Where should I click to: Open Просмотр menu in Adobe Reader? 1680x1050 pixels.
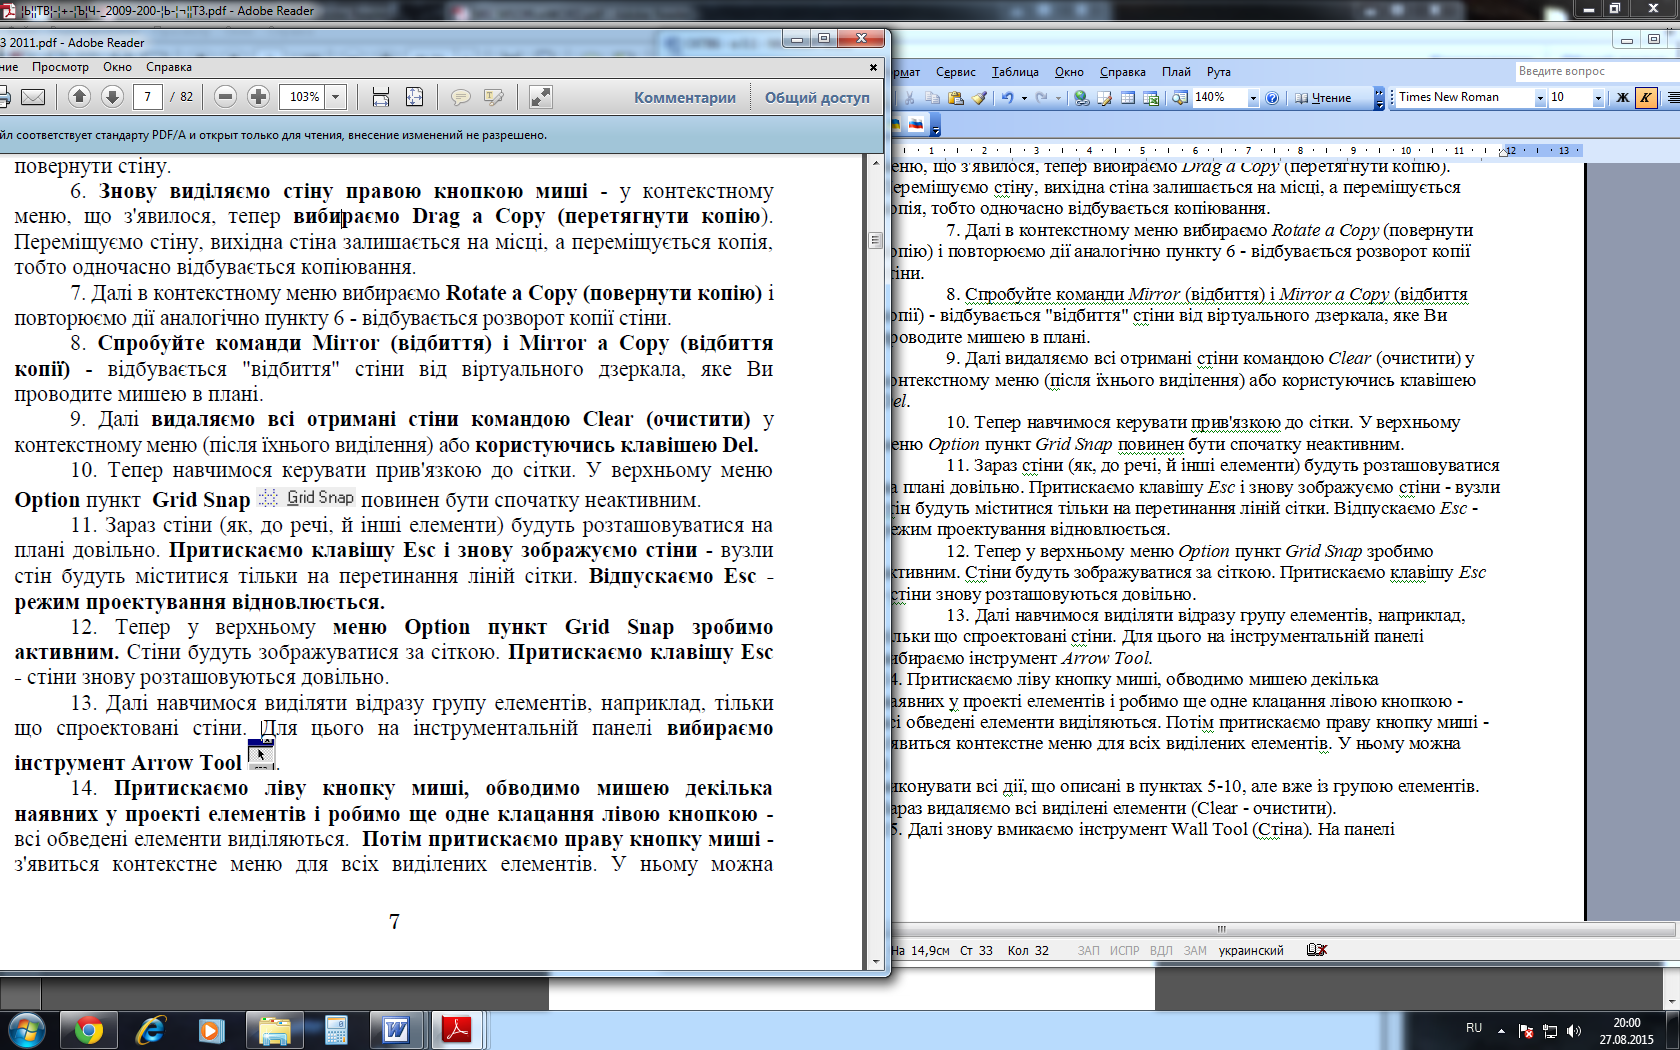pyautogui.click(x=60, y=67)
